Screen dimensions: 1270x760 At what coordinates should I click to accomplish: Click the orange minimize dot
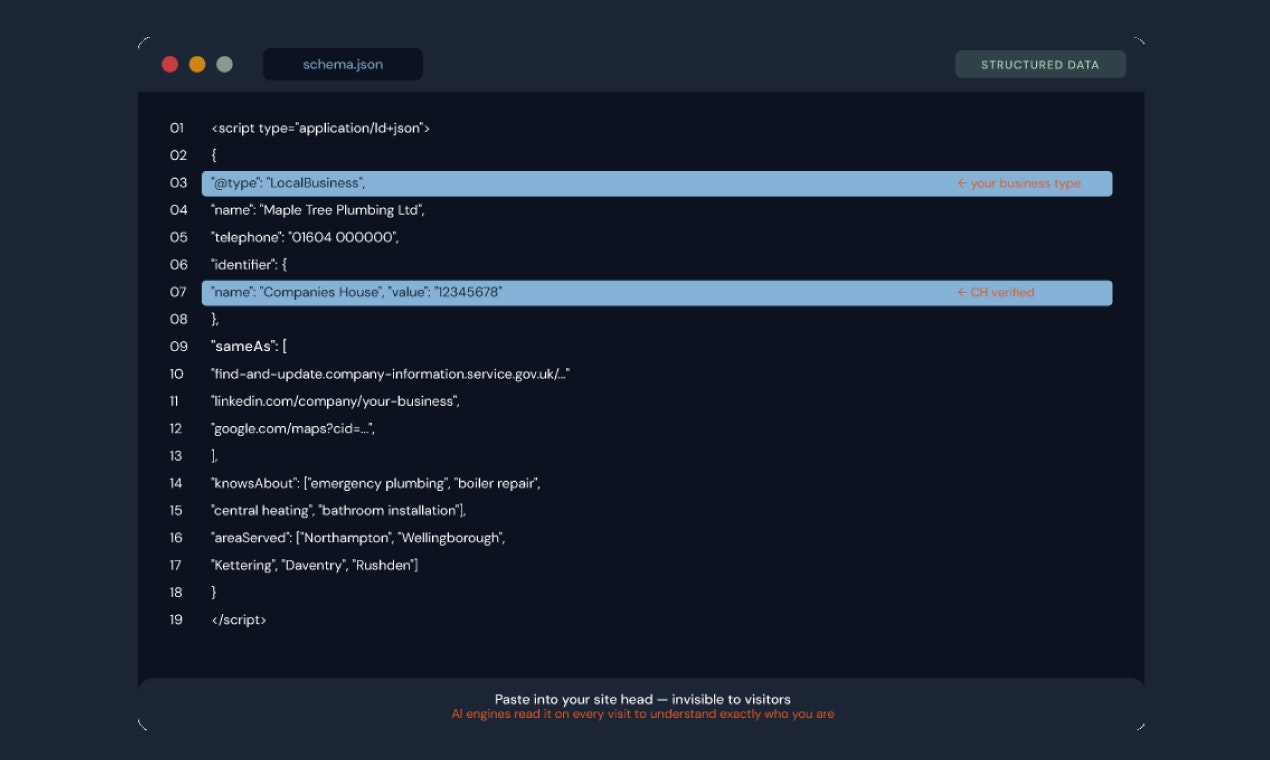point(197,64)
